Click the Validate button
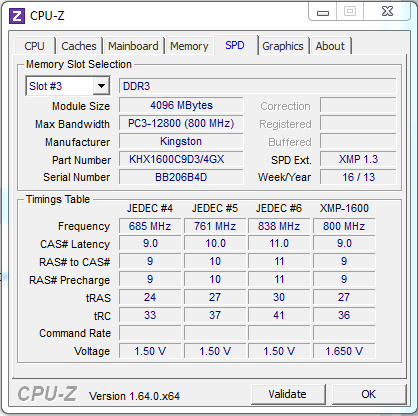This screenshot has width=418, height=416. click(288, 394)
